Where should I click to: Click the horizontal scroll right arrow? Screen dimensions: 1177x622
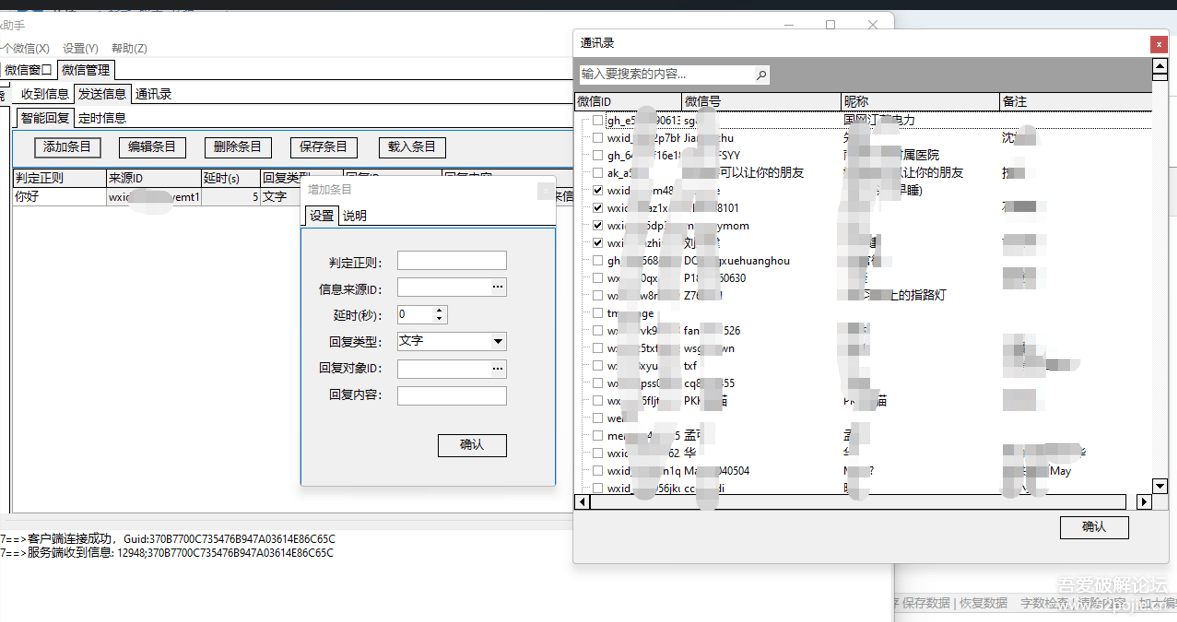coord(1145,502)
